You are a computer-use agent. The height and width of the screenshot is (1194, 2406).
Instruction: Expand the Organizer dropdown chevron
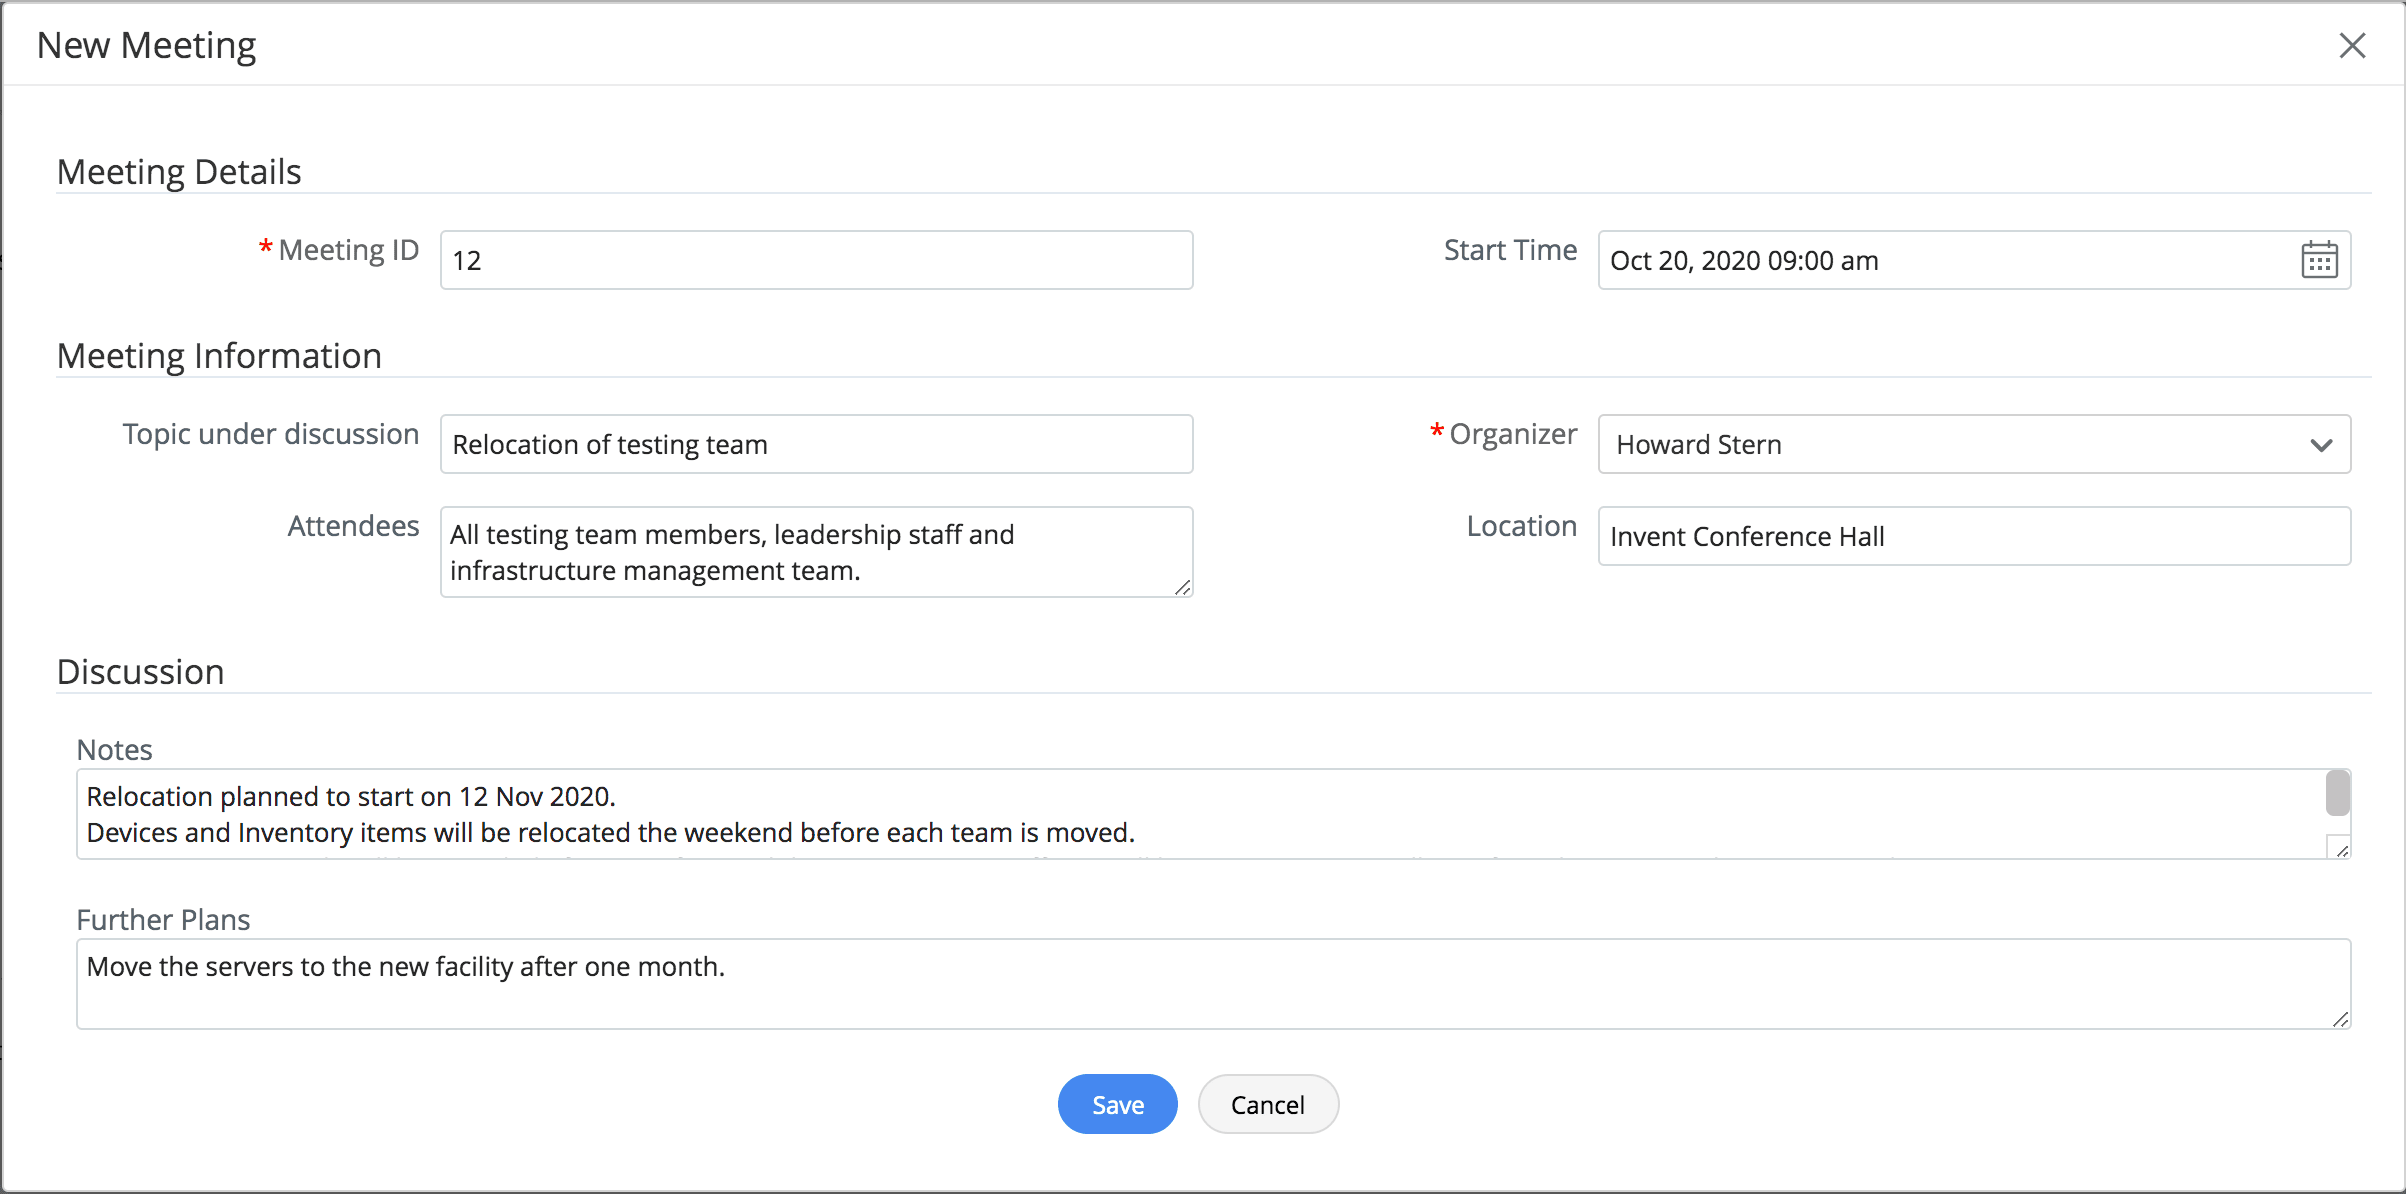click(x=2321, y=445)
